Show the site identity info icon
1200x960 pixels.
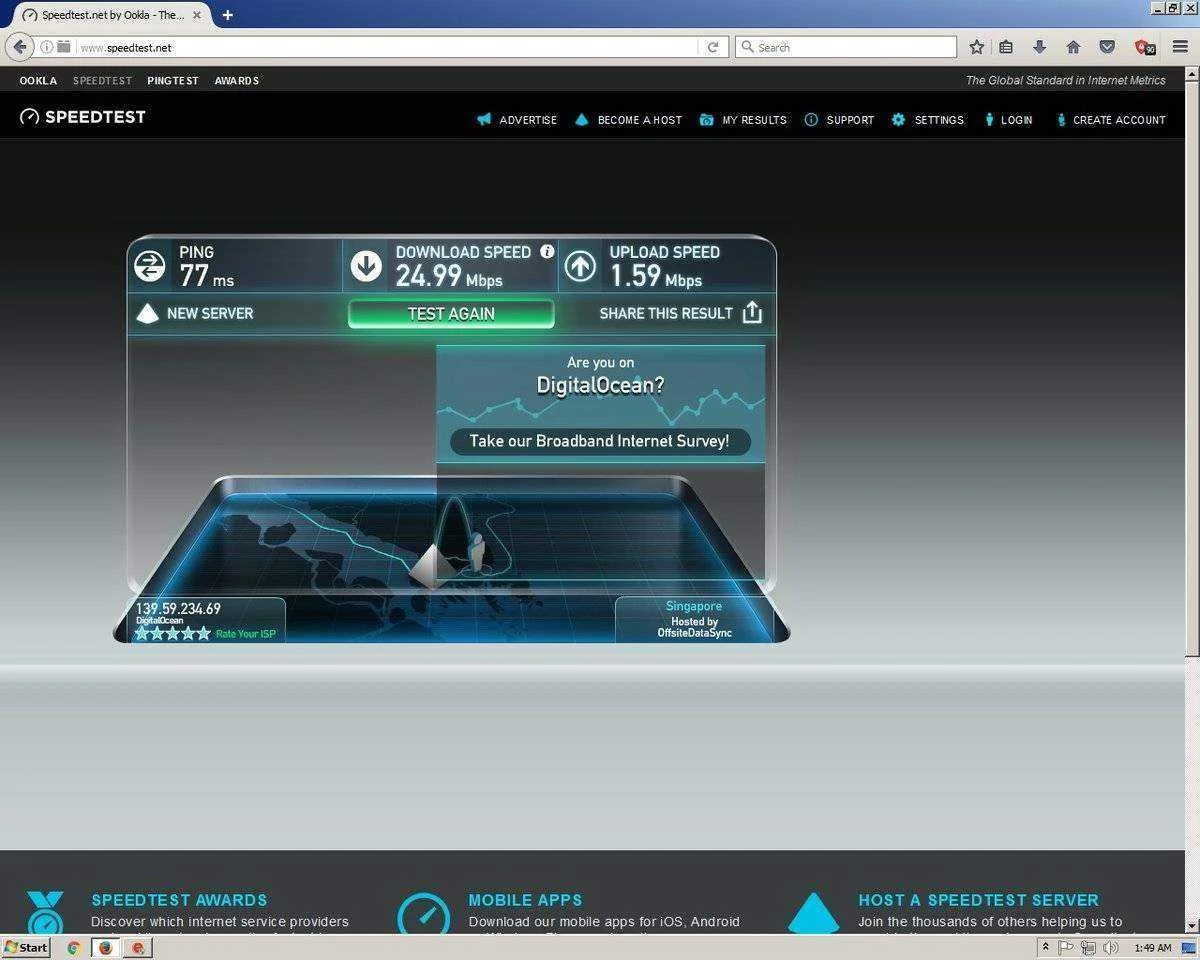(x=46, y=47)
